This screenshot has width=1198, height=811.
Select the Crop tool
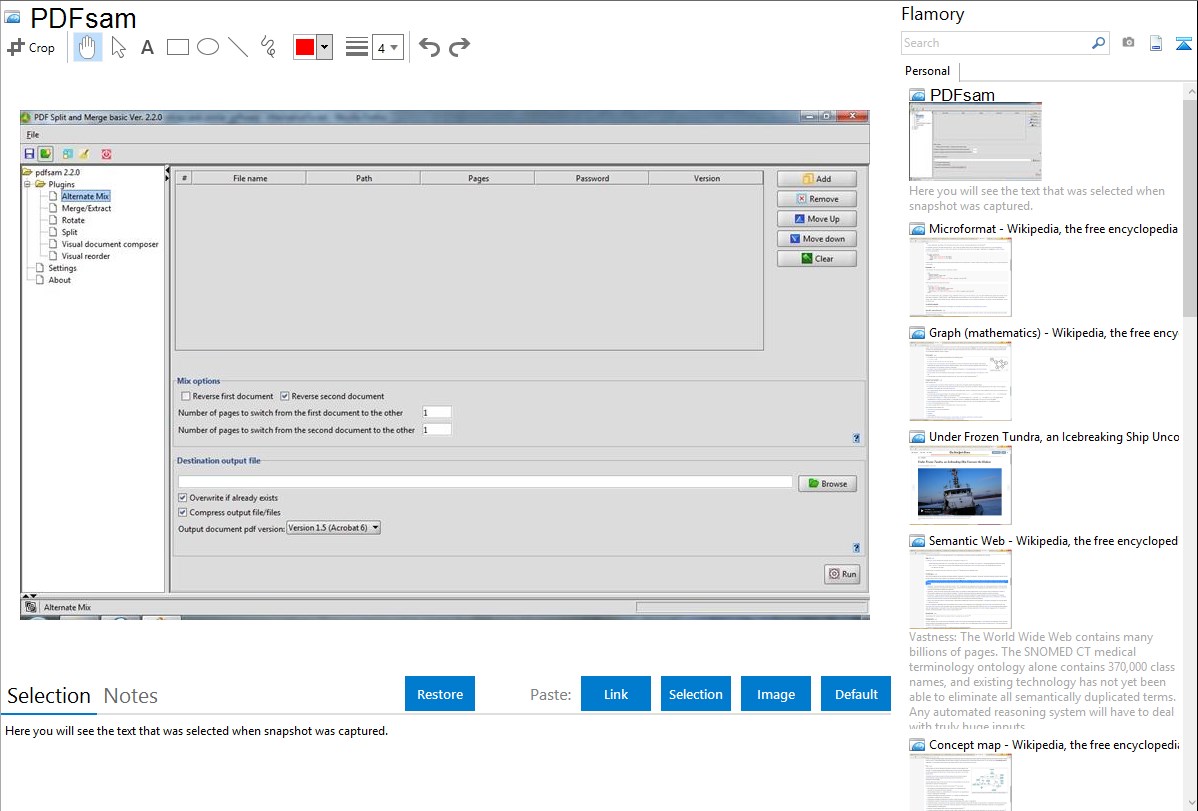pos(31,47)
